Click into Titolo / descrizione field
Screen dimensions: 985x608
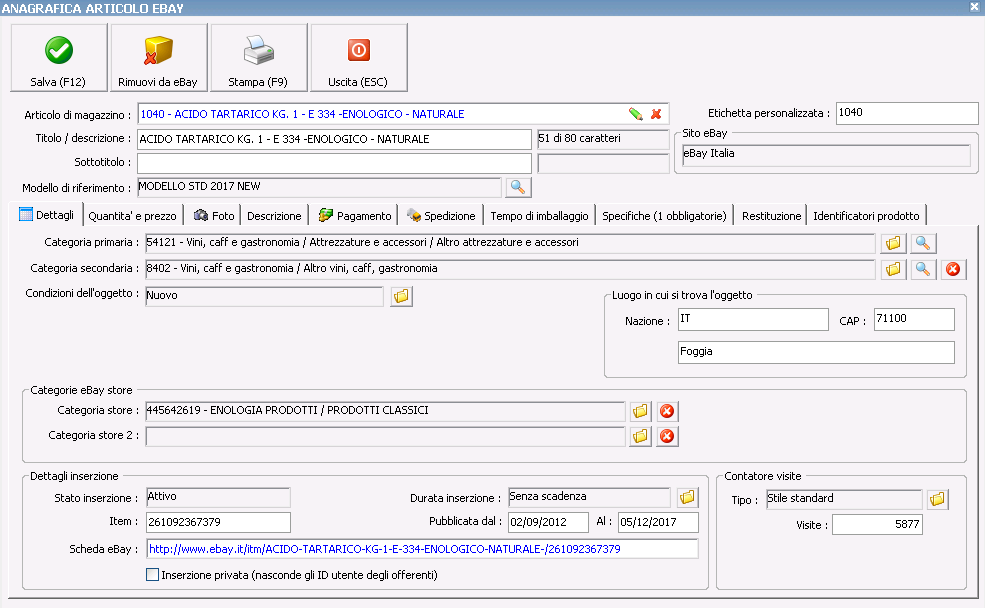(334, 139)
